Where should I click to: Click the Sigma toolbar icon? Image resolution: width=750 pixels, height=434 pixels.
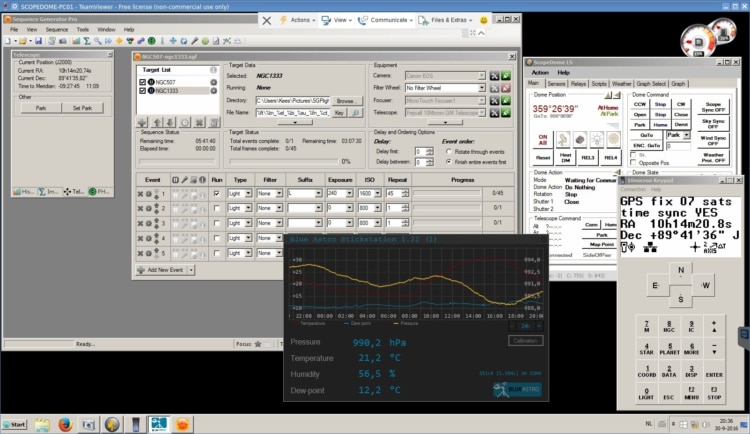87,41
